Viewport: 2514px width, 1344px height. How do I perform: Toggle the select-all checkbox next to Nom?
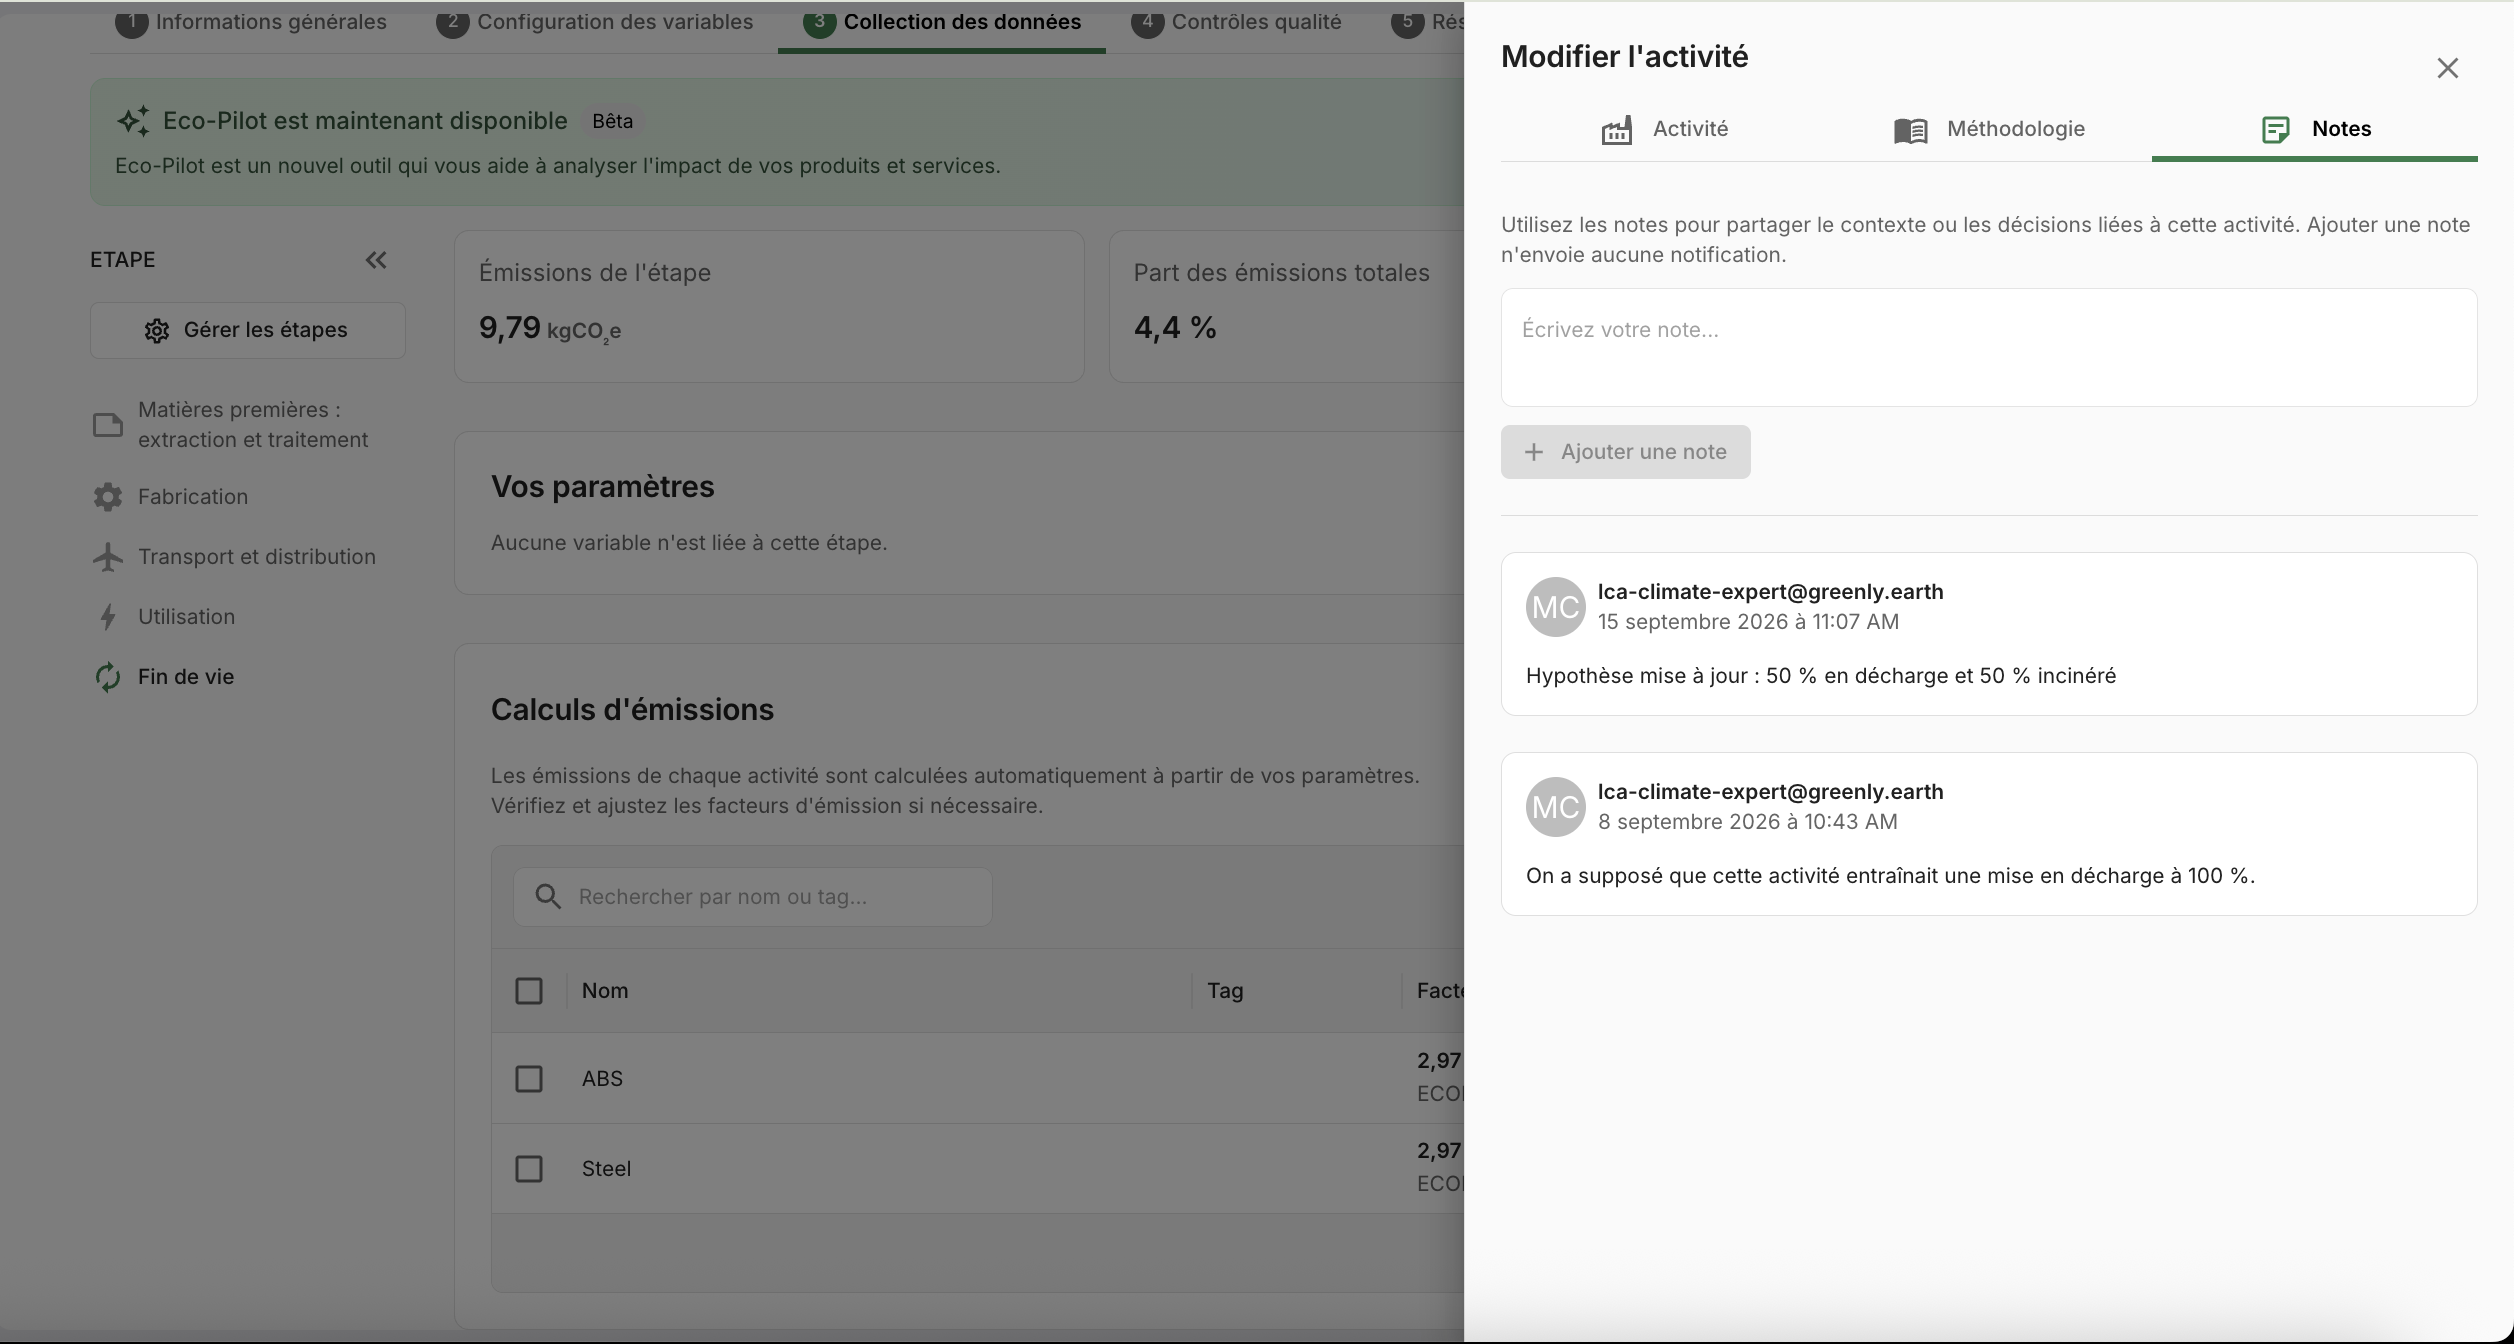pyautogui.click(x=529, y=991)
